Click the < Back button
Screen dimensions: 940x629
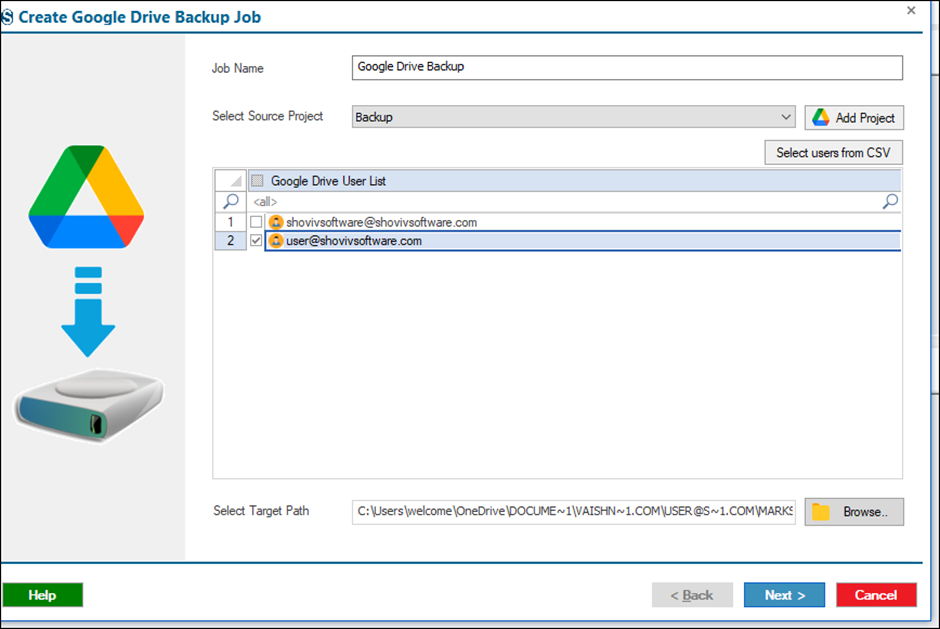pos(692,595)
